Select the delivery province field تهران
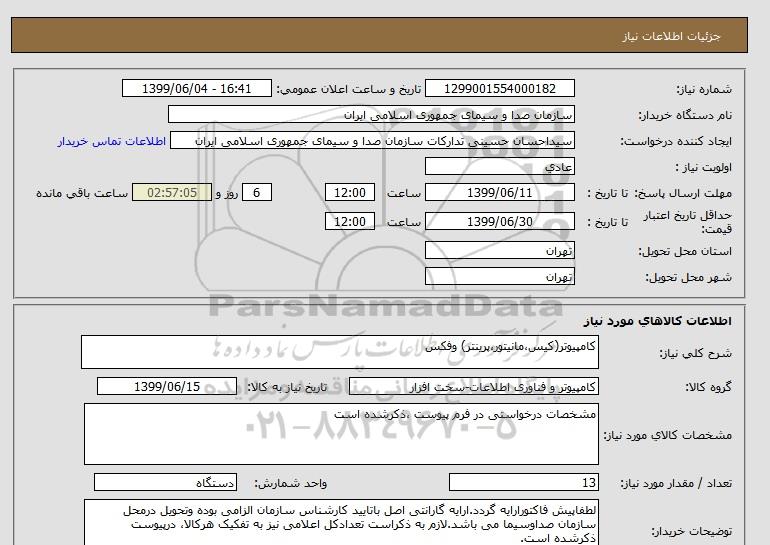Viewport: 770px width, 545px height. pos(499,251)
